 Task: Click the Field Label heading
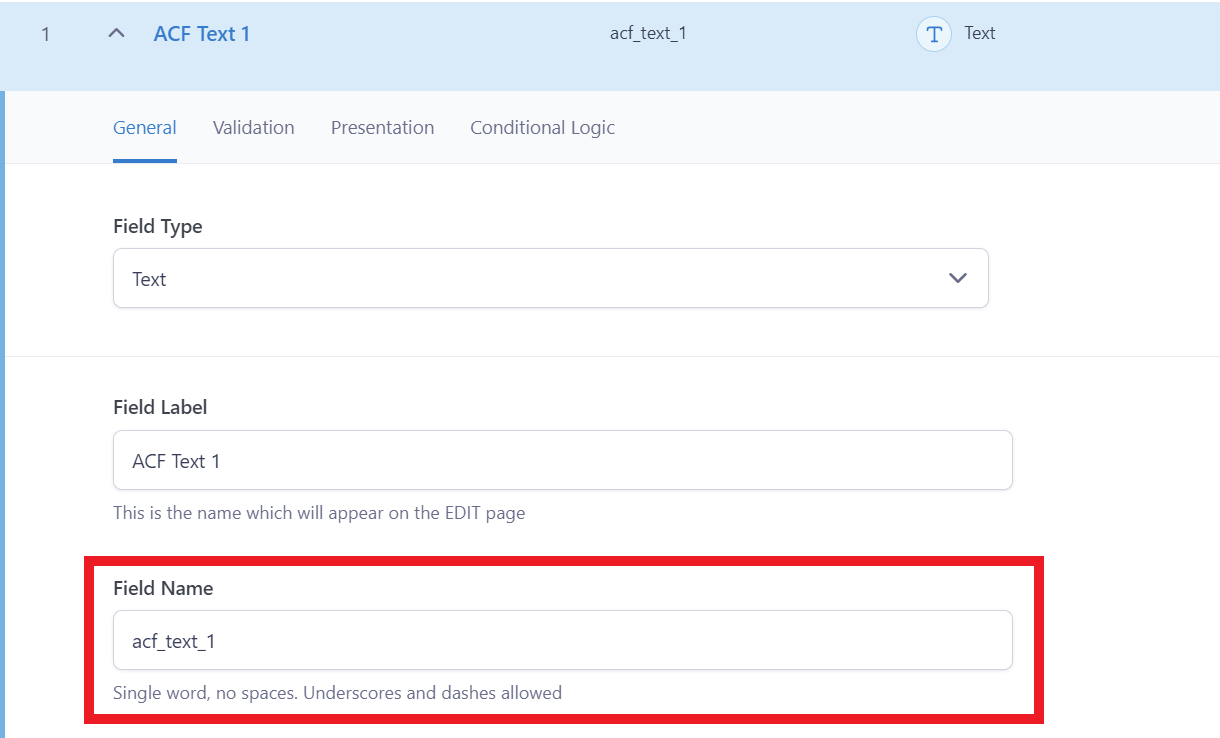[160, 407]
